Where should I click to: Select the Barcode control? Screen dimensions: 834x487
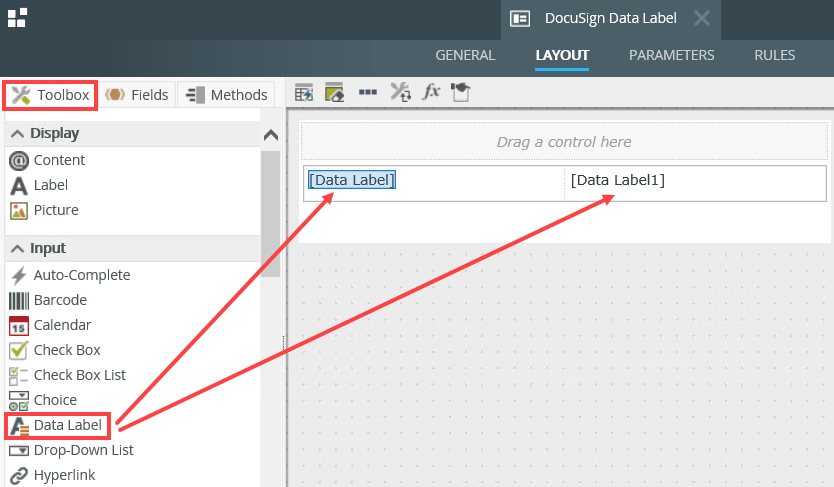tap(48, 300)
